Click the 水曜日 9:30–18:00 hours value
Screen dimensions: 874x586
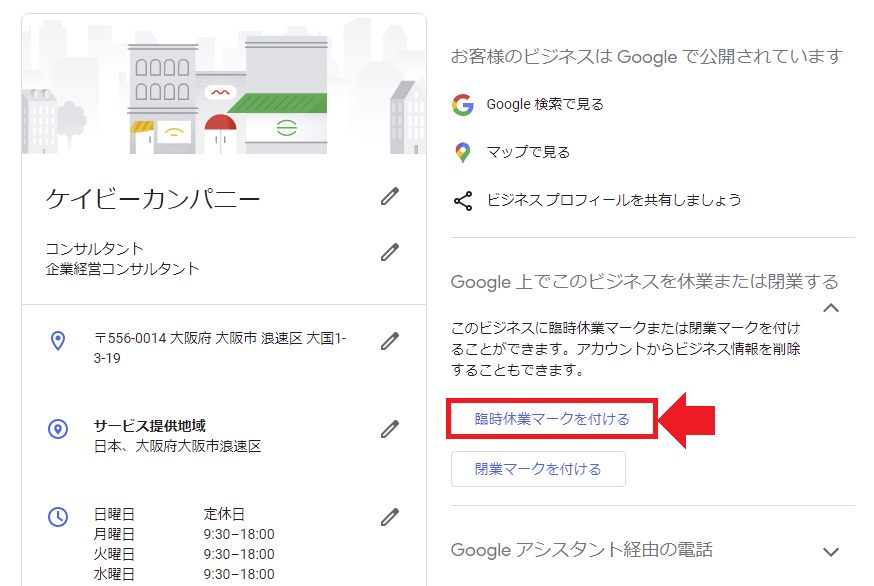[239, 574]
